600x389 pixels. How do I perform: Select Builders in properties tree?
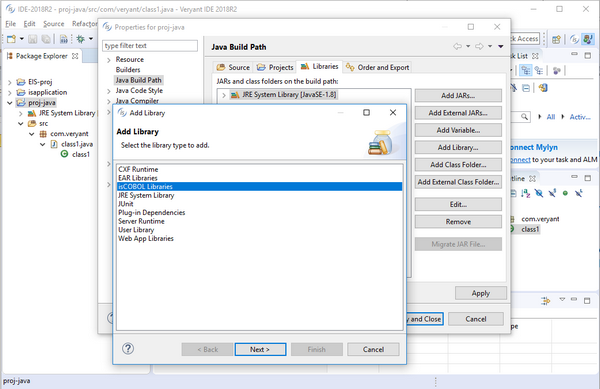point(128,70)
